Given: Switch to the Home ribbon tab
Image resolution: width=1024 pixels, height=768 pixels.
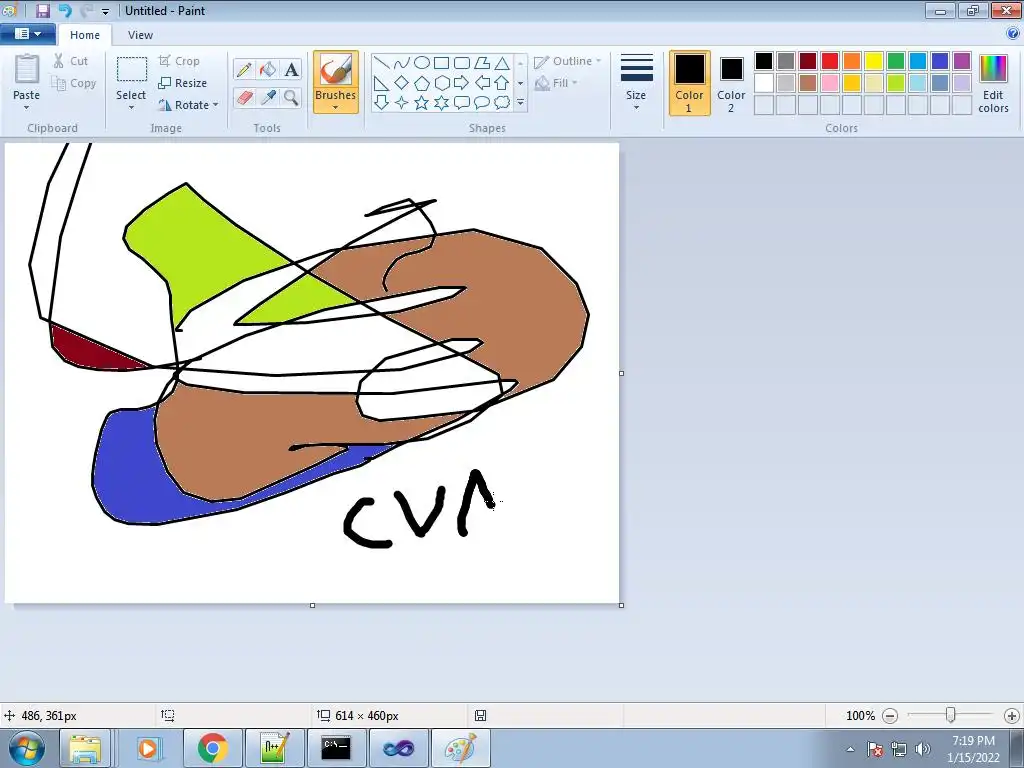Looking at the screenshot, I should 85,35.
